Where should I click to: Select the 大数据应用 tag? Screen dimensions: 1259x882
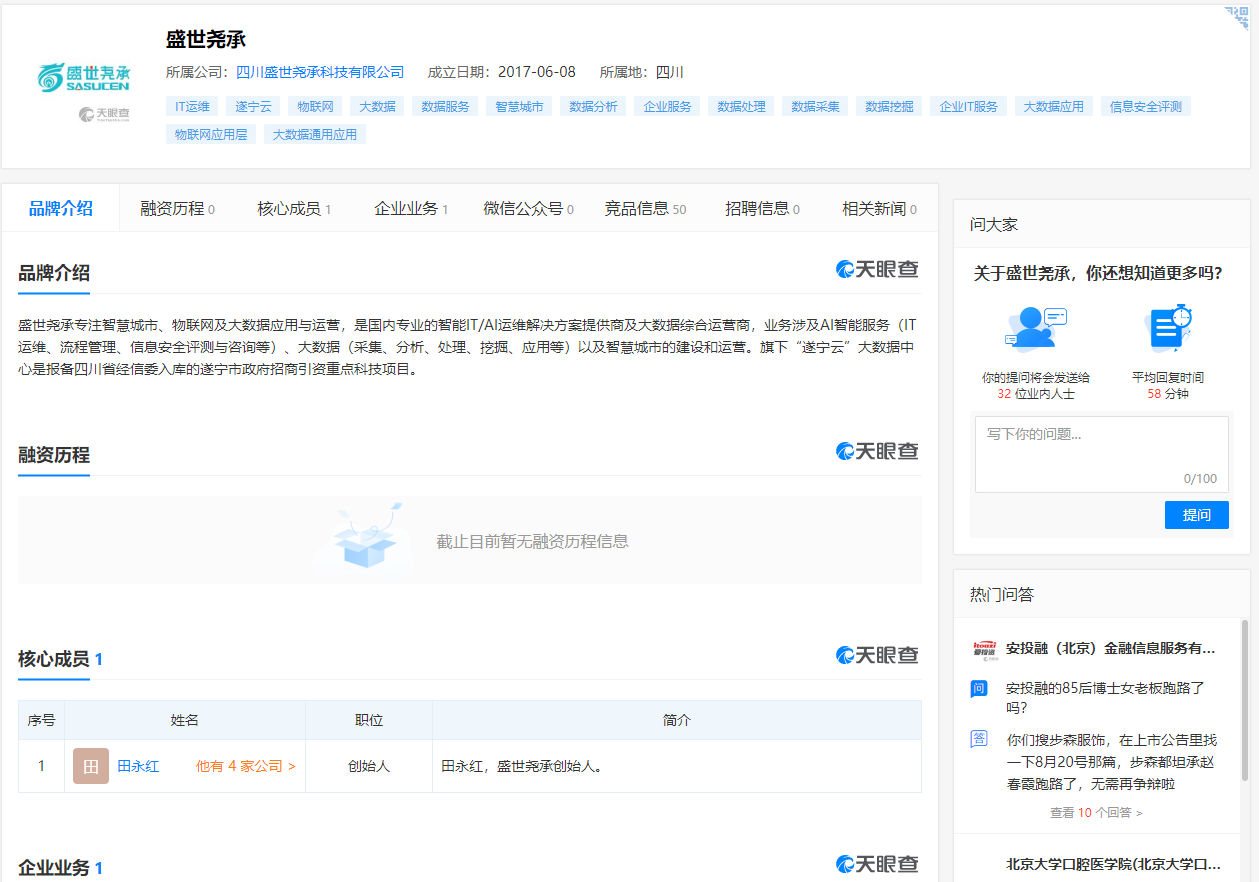pos(1053,106)
